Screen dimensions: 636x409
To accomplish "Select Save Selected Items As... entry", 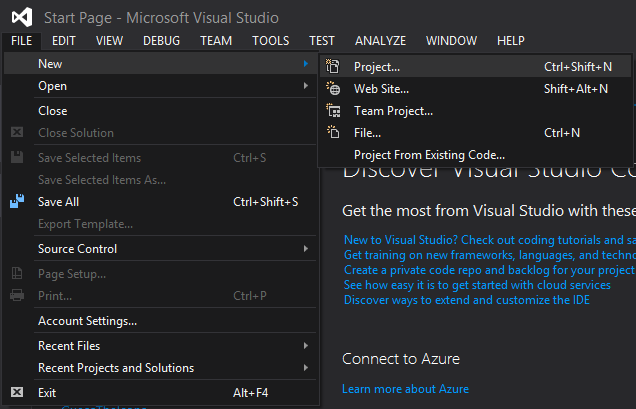I will 160,179.
